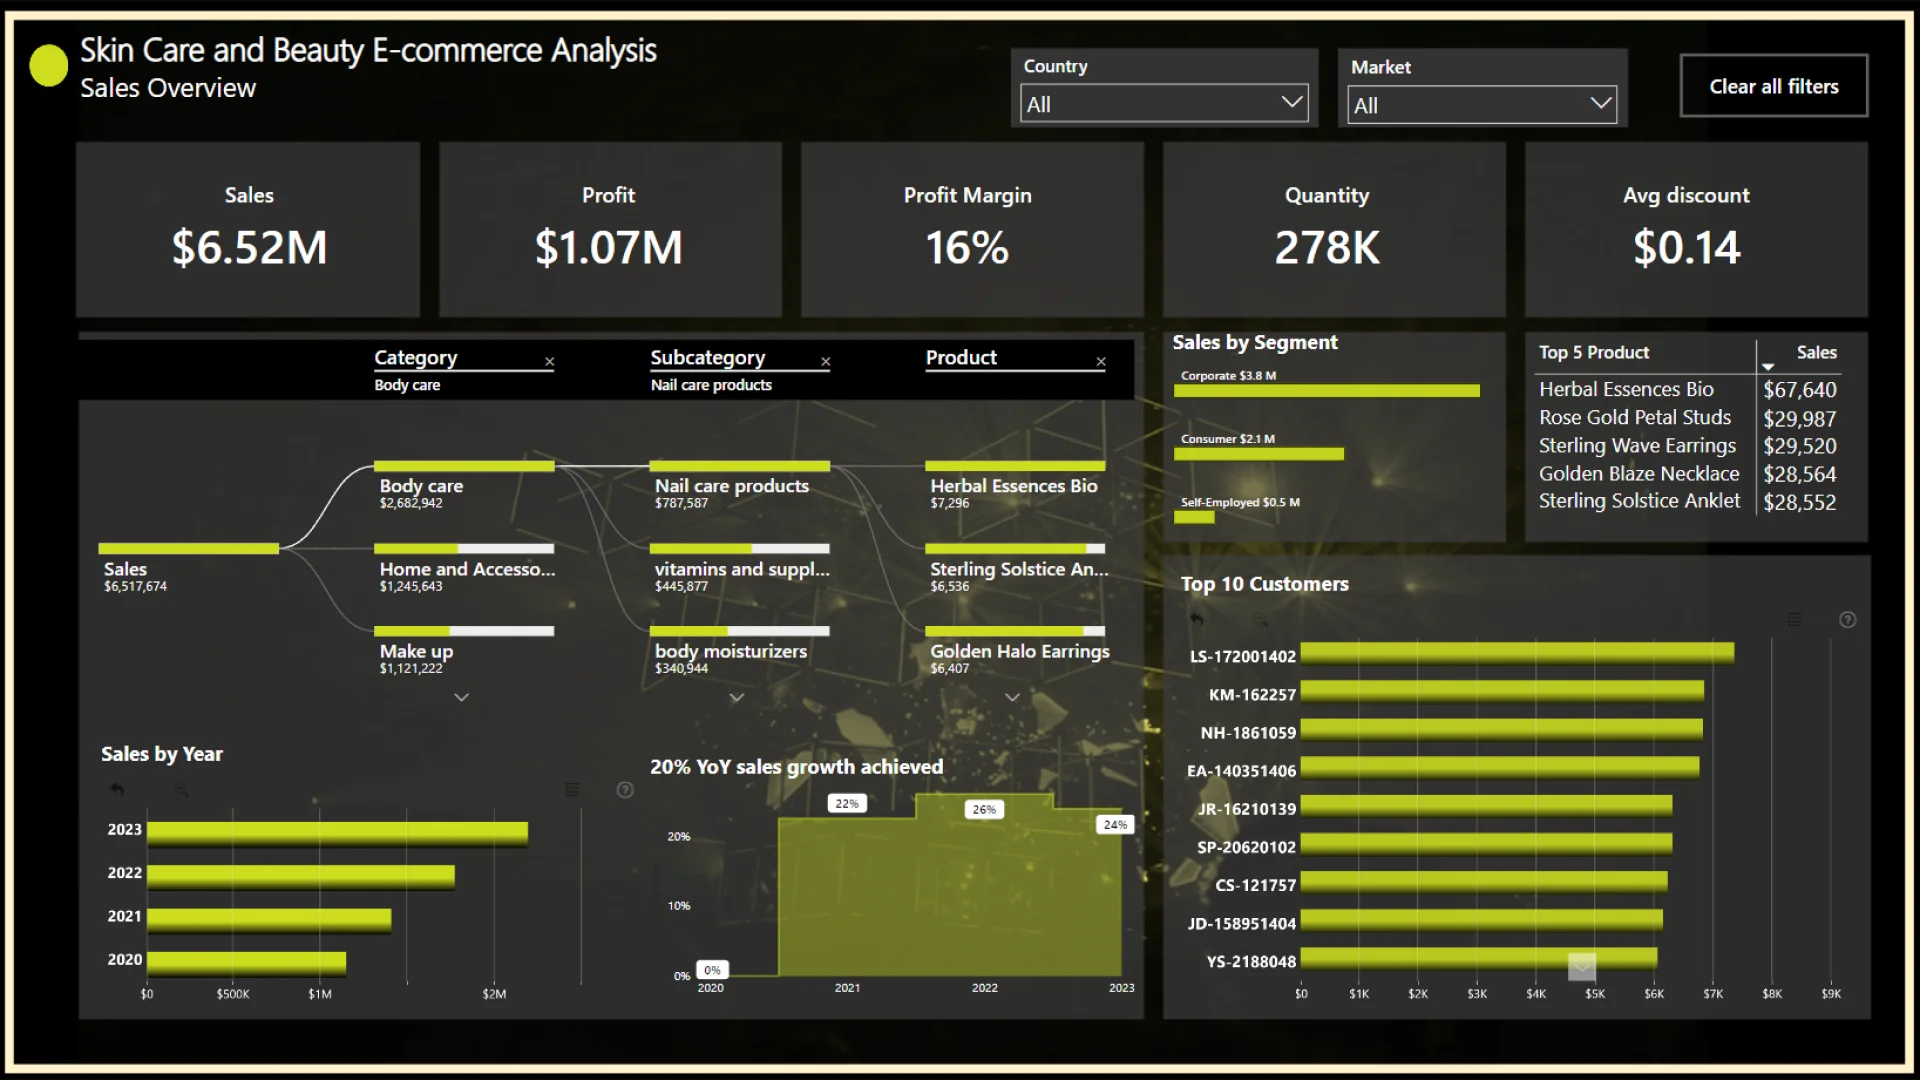
Task: Click the 24% label on growth chart
Action: [x=1115, y=824]
